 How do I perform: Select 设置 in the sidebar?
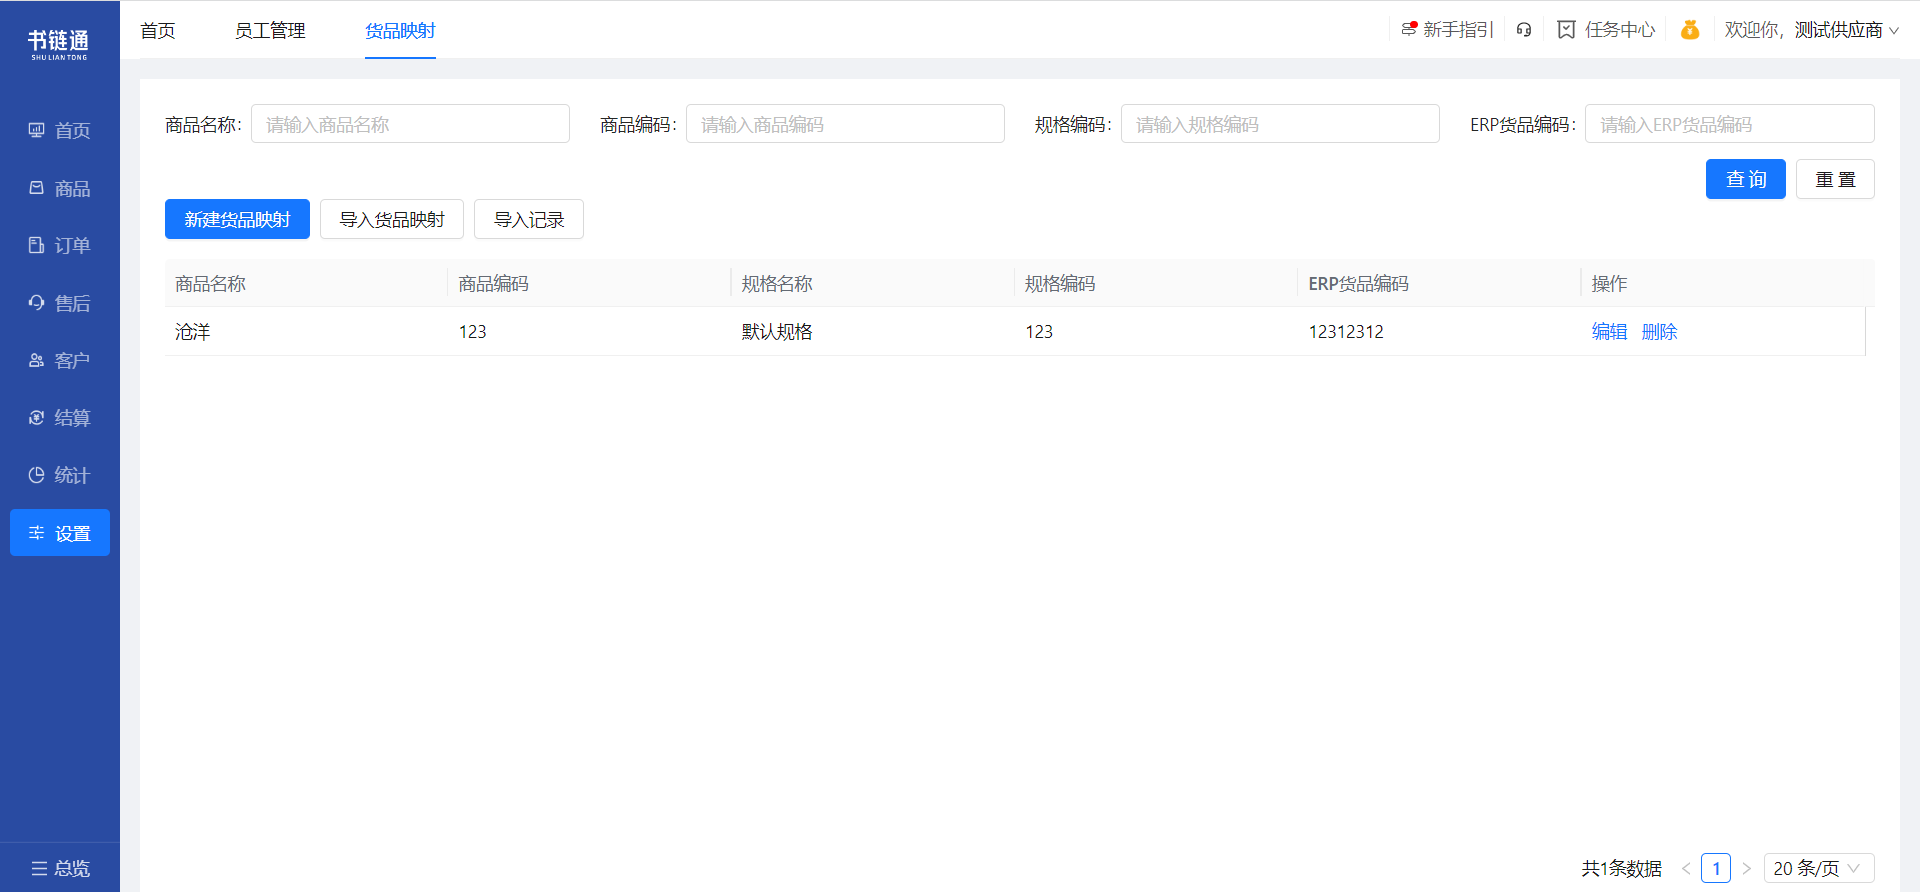[x=60, y=533]
